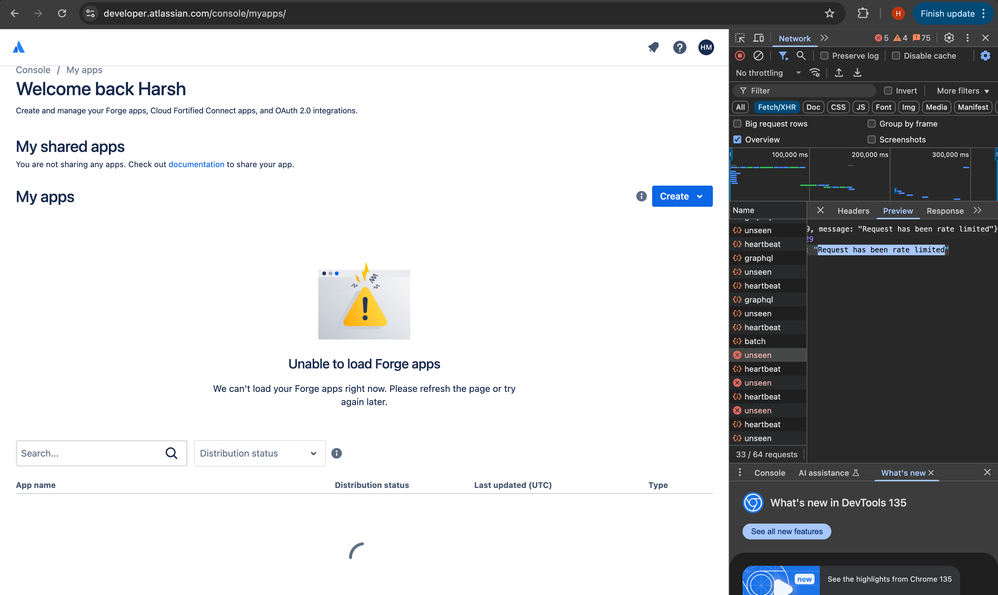This screenshot has width=998, height=595.
Task: Show more DevTools panels beside Network
Action: tap(824, 38)
